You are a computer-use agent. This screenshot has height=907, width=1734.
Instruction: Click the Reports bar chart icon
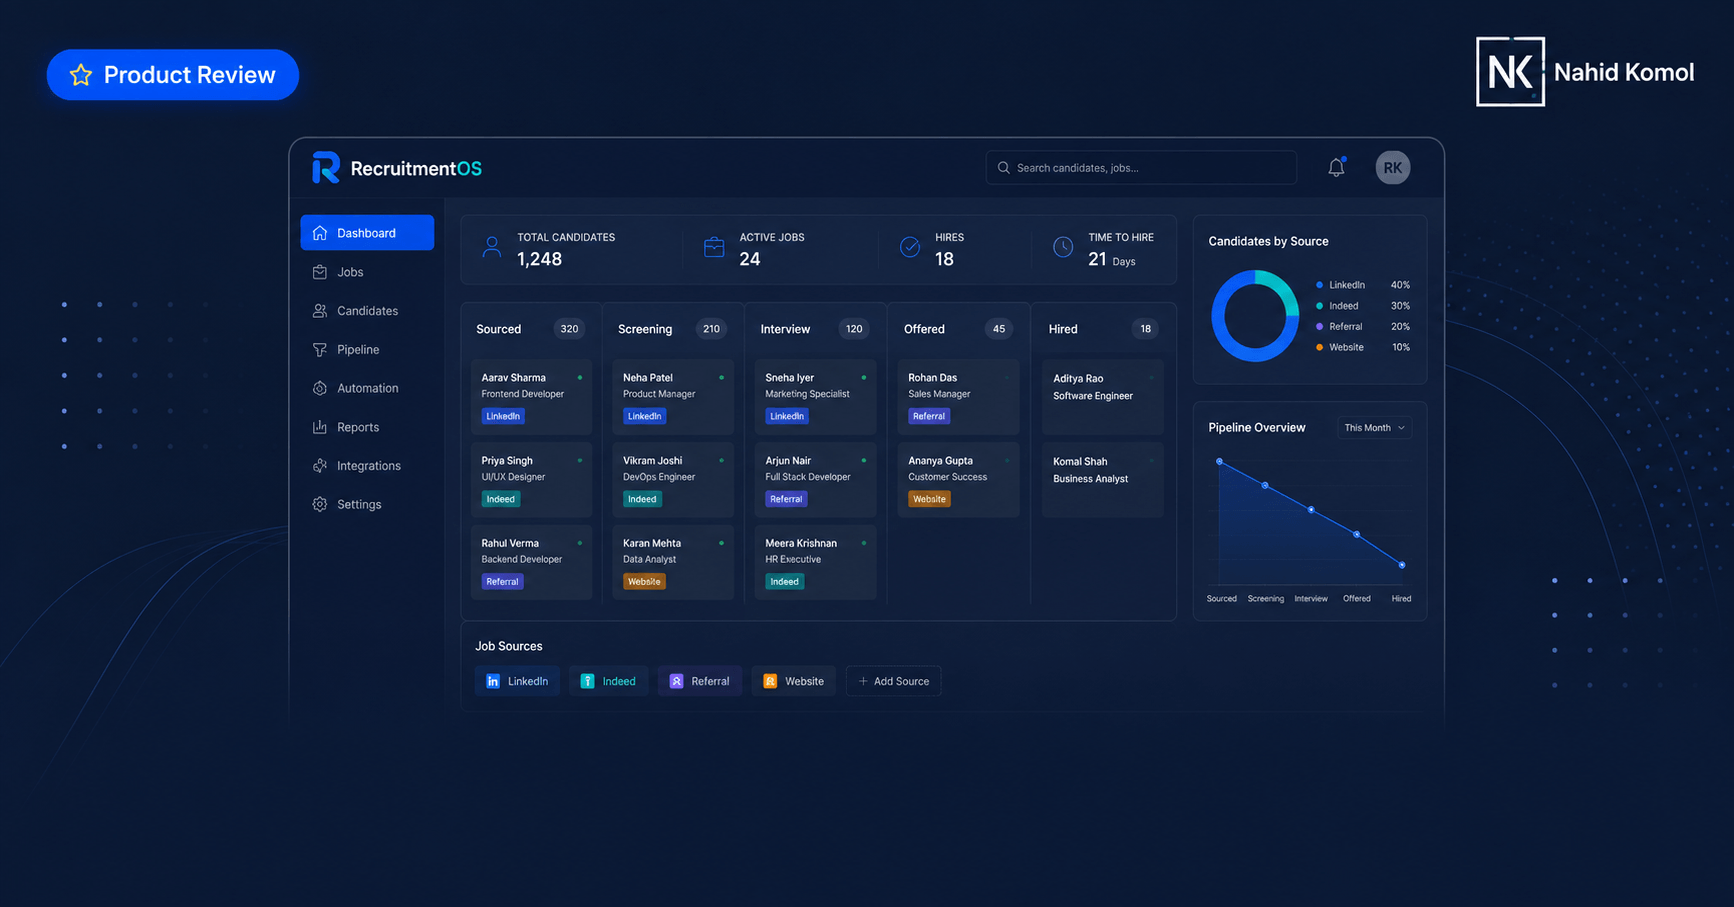(320, 427)
